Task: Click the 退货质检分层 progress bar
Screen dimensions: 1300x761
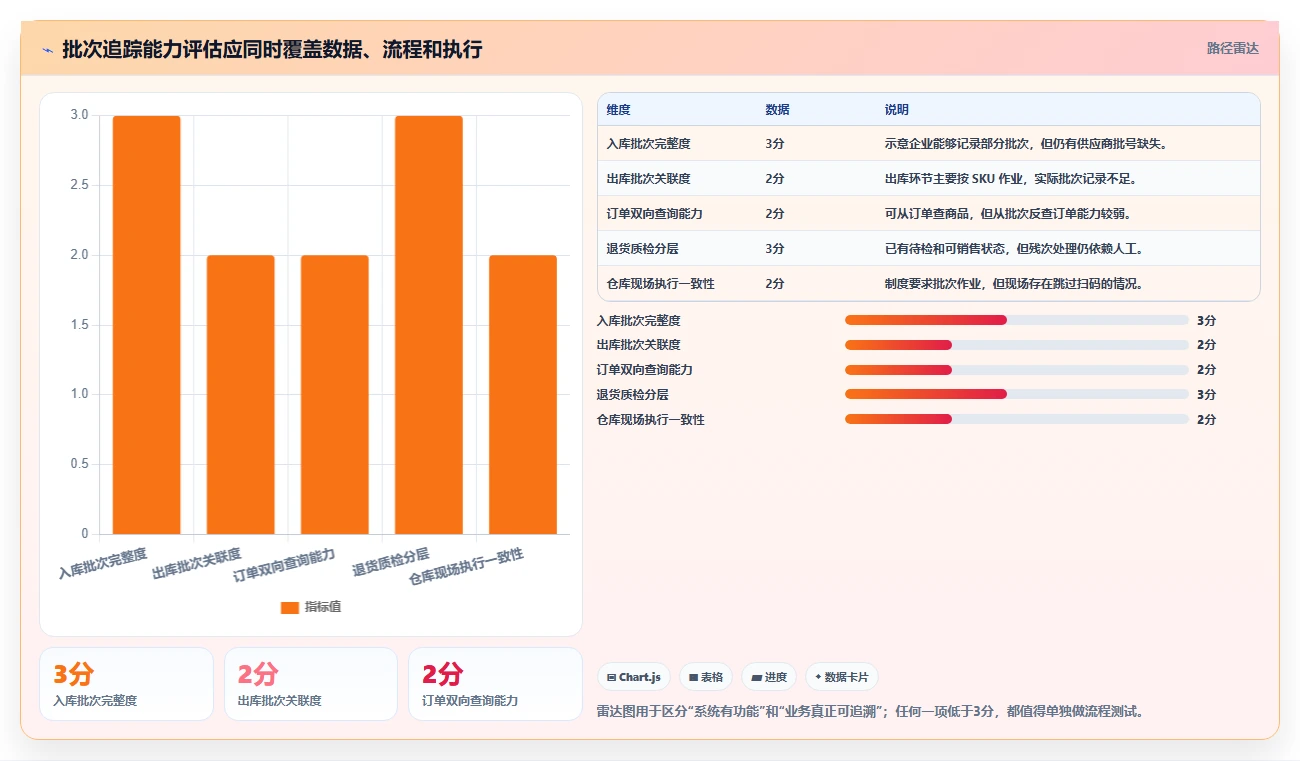Action: (1016, 394)
